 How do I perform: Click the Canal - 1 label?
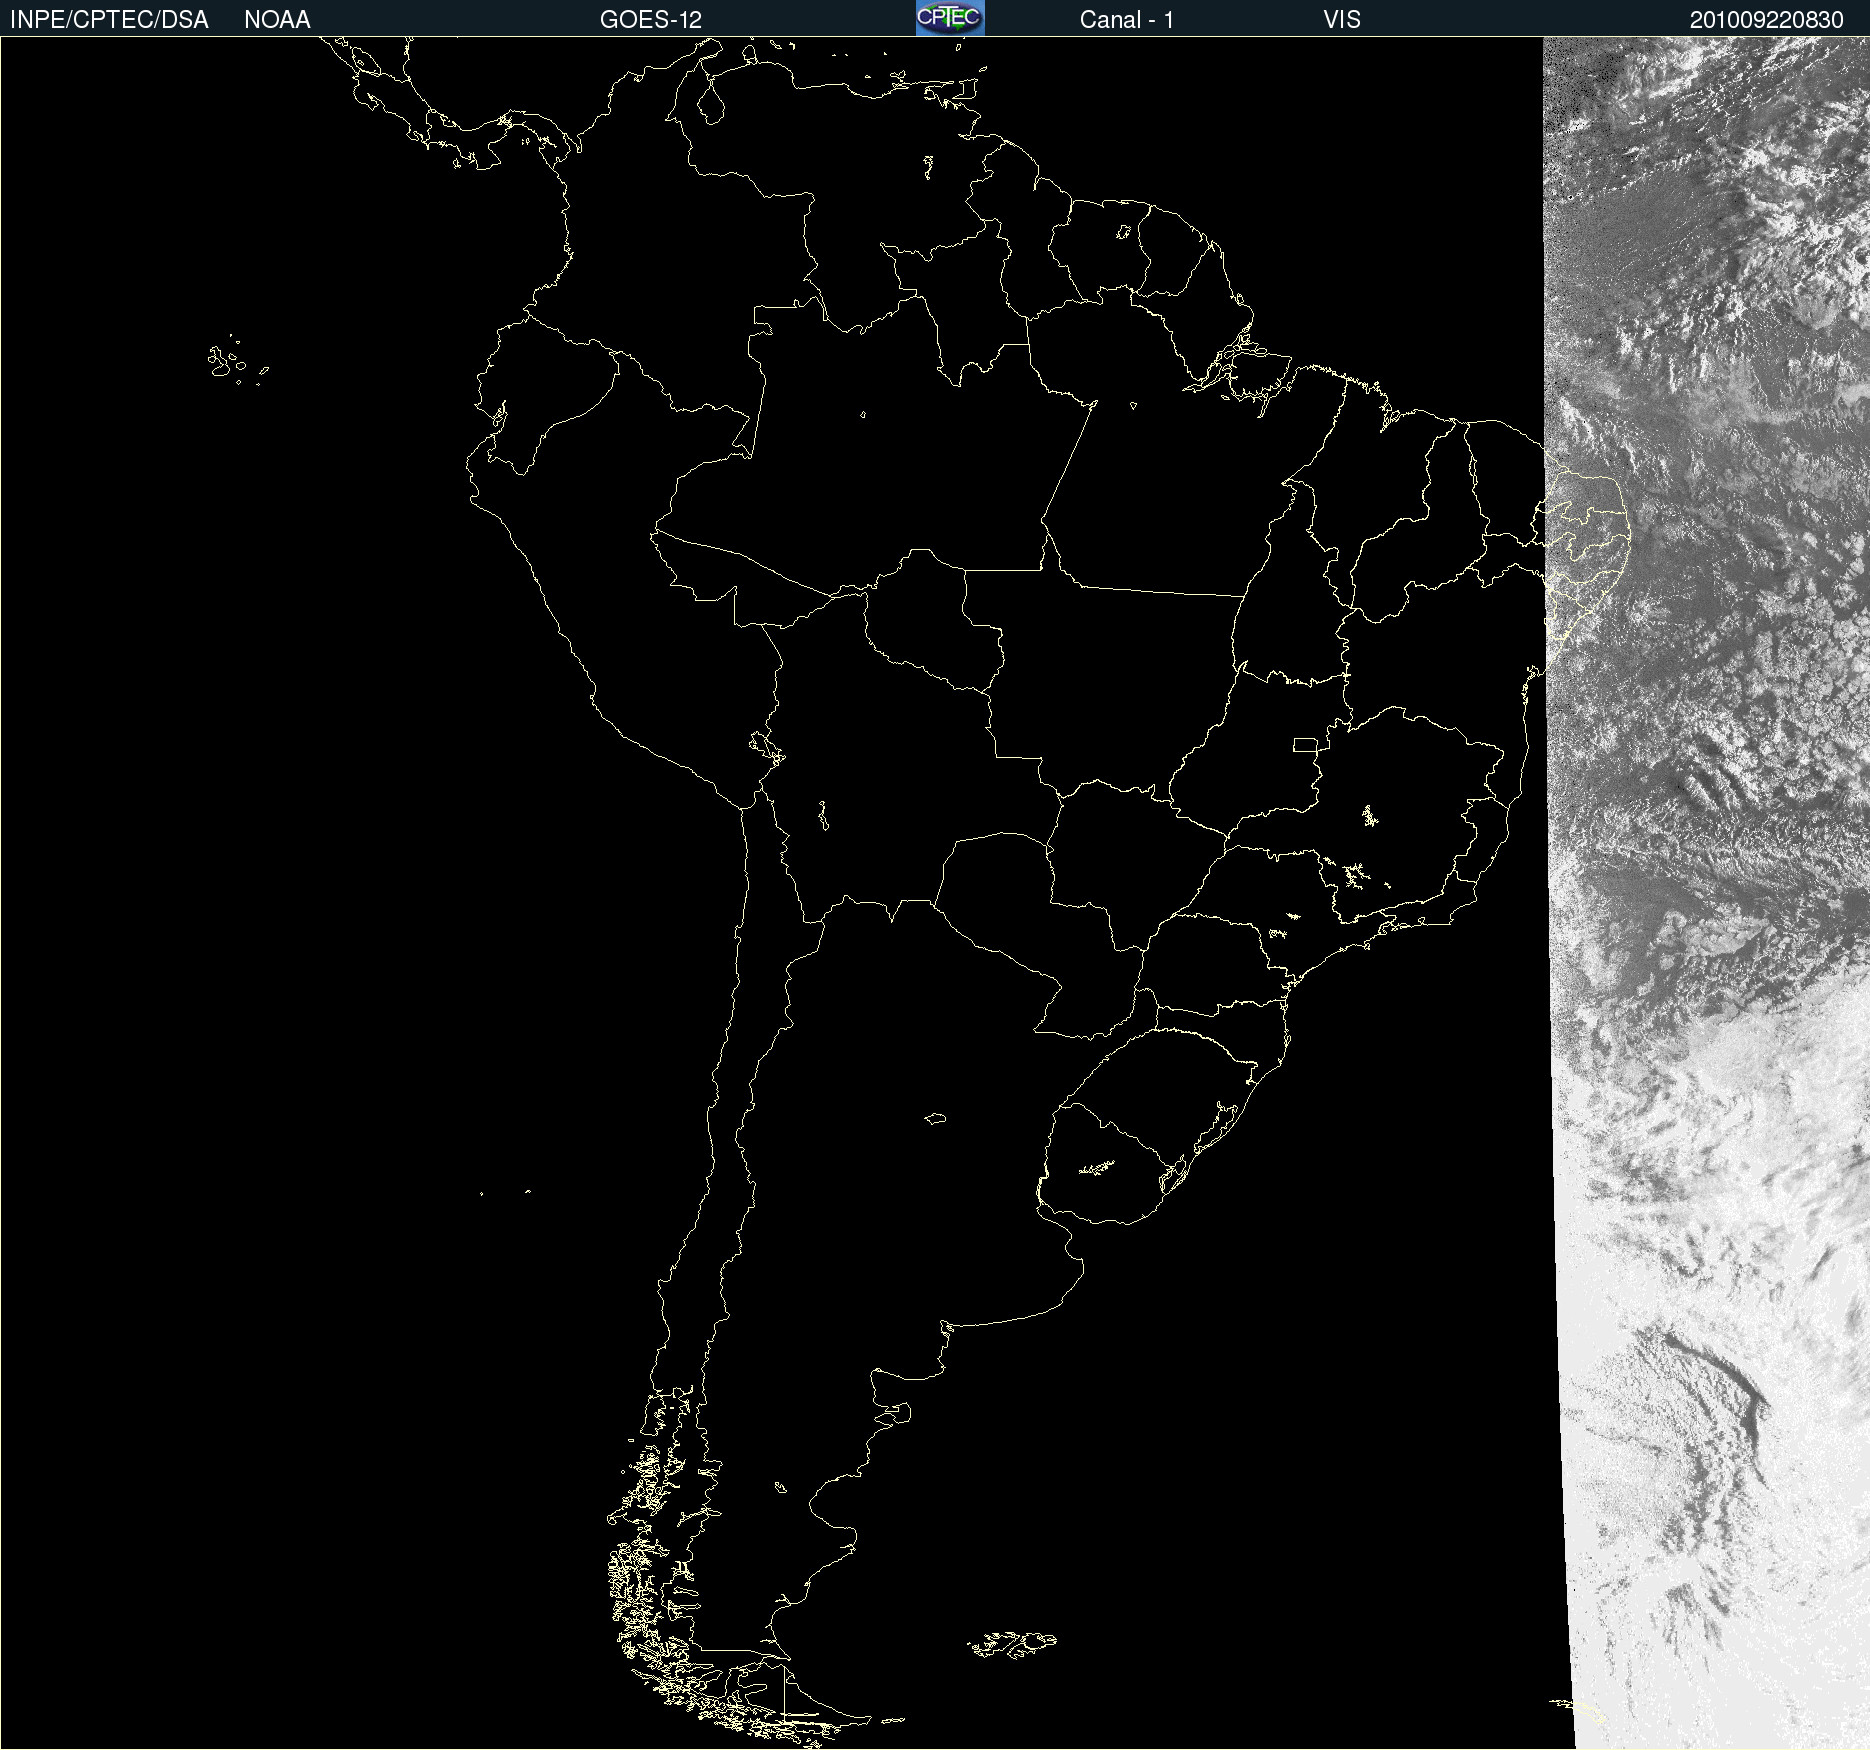click(1126, 20)
